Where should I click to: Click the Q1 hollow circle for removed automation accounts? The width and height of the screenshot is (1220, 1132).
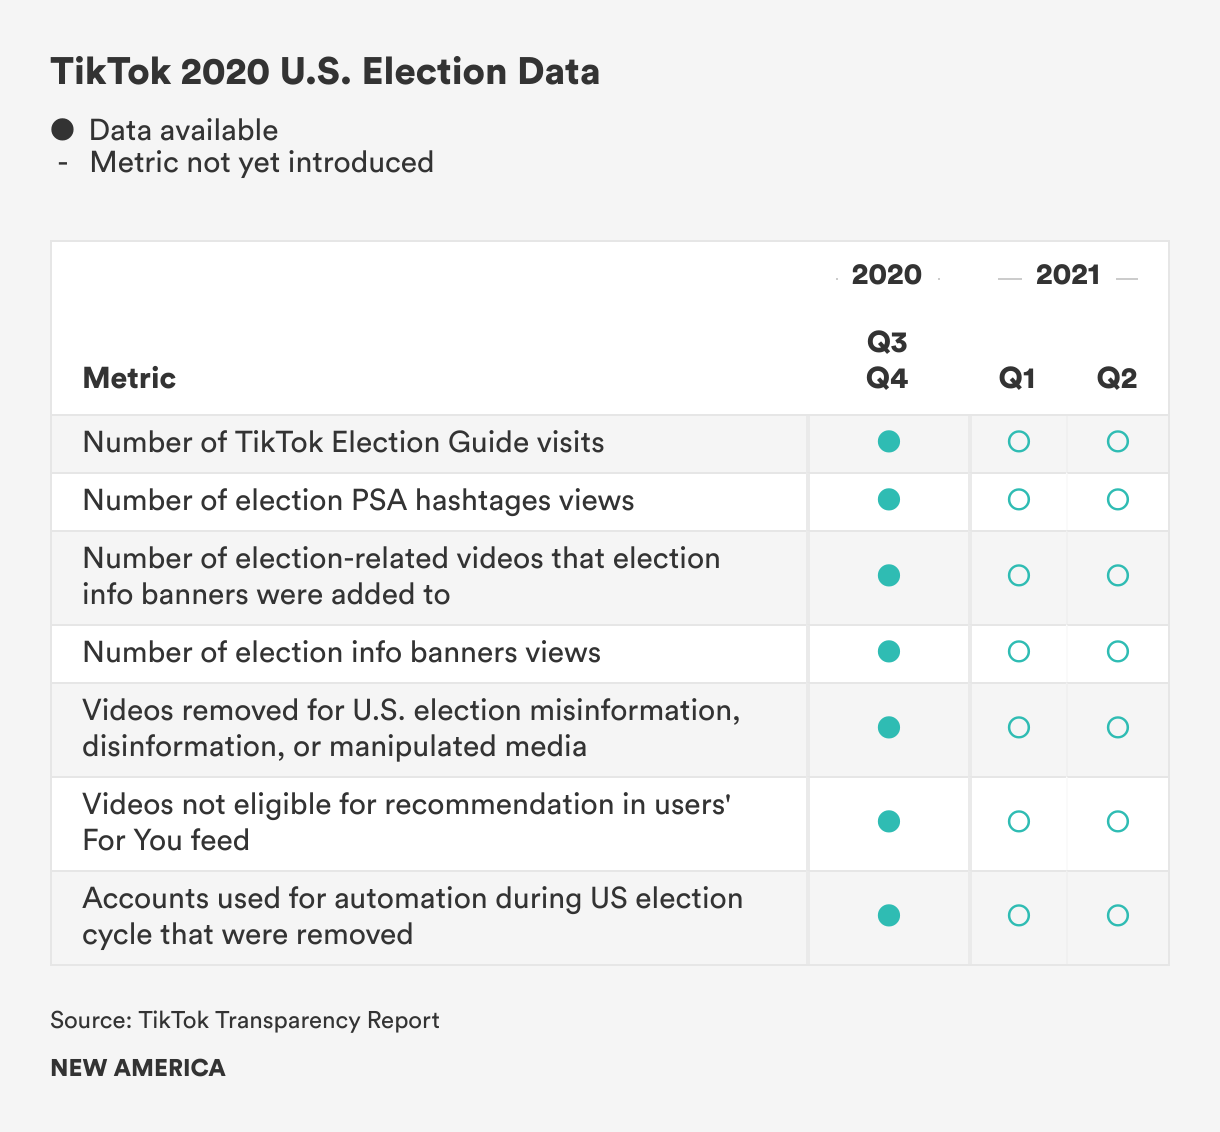pos(1018,916)
